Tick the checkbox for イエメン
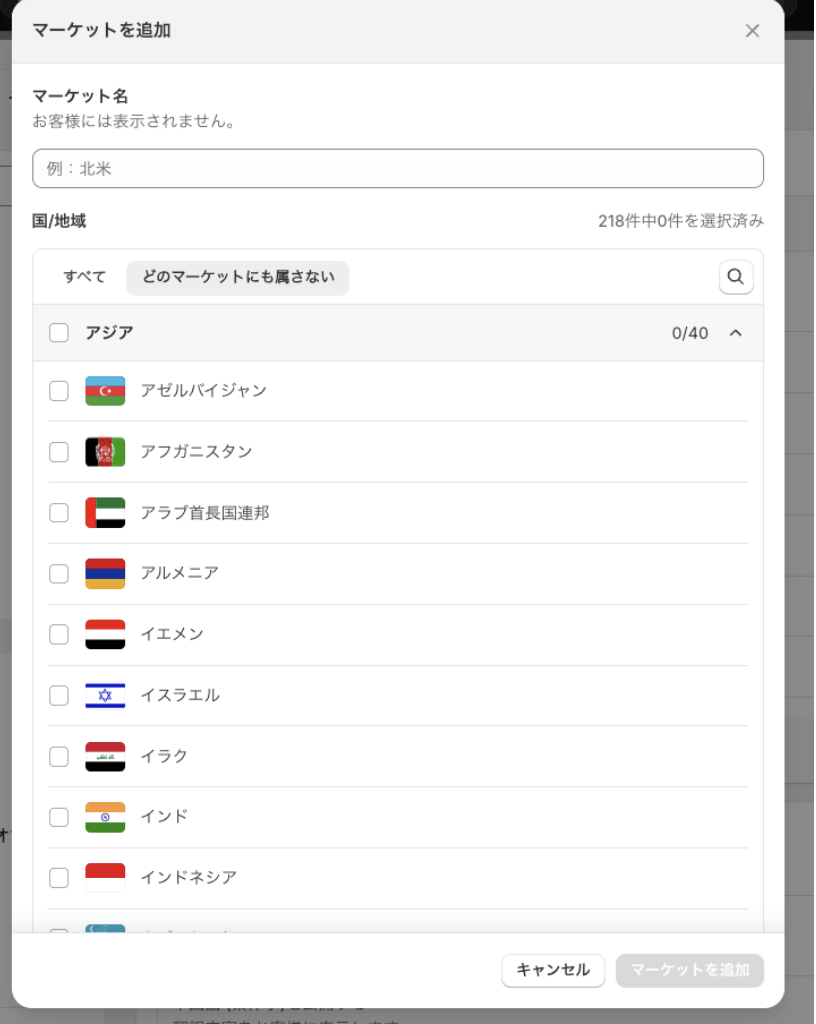 point(59,635)
